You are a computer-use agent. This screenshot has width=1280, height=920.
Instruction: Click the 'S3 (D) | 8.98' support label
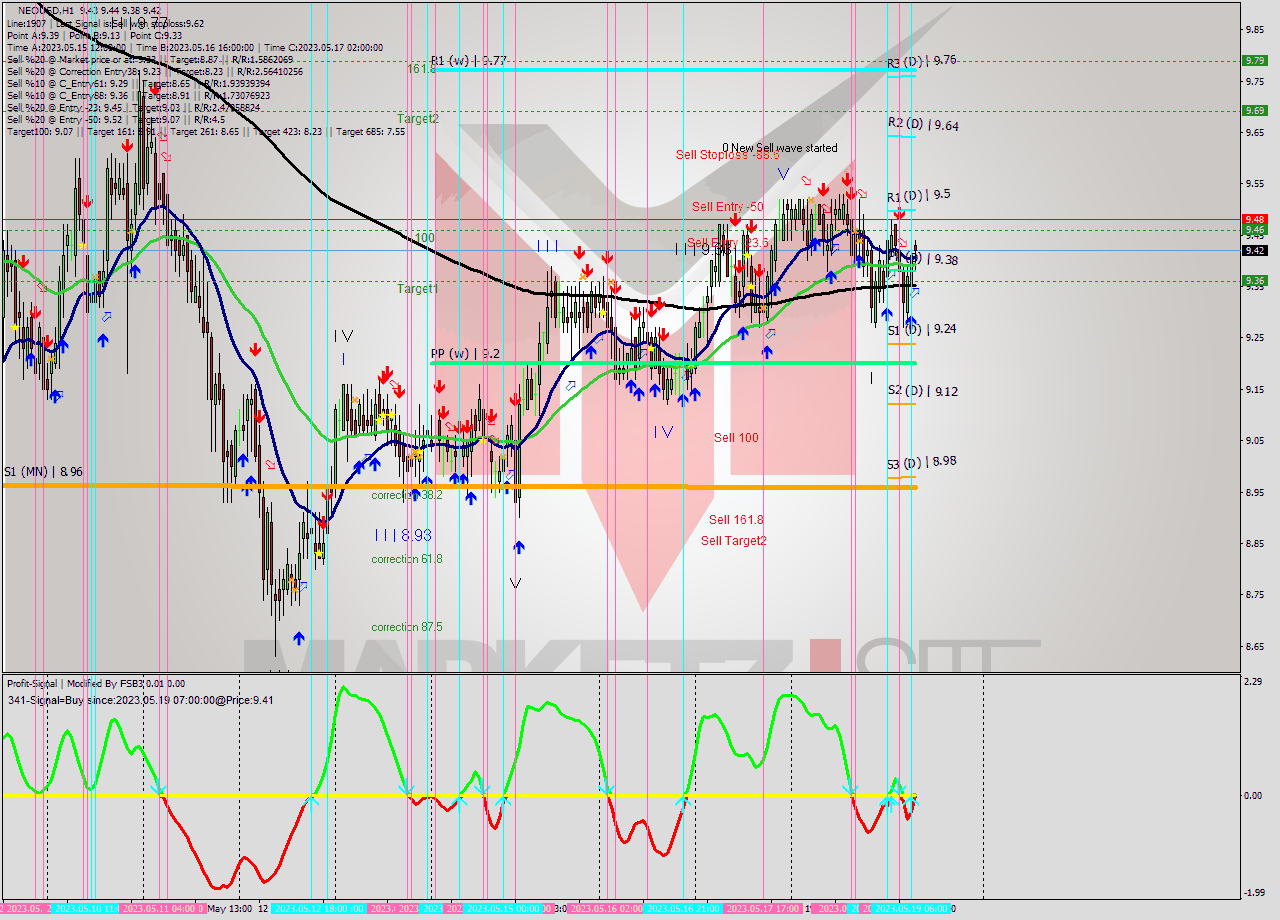921,462
